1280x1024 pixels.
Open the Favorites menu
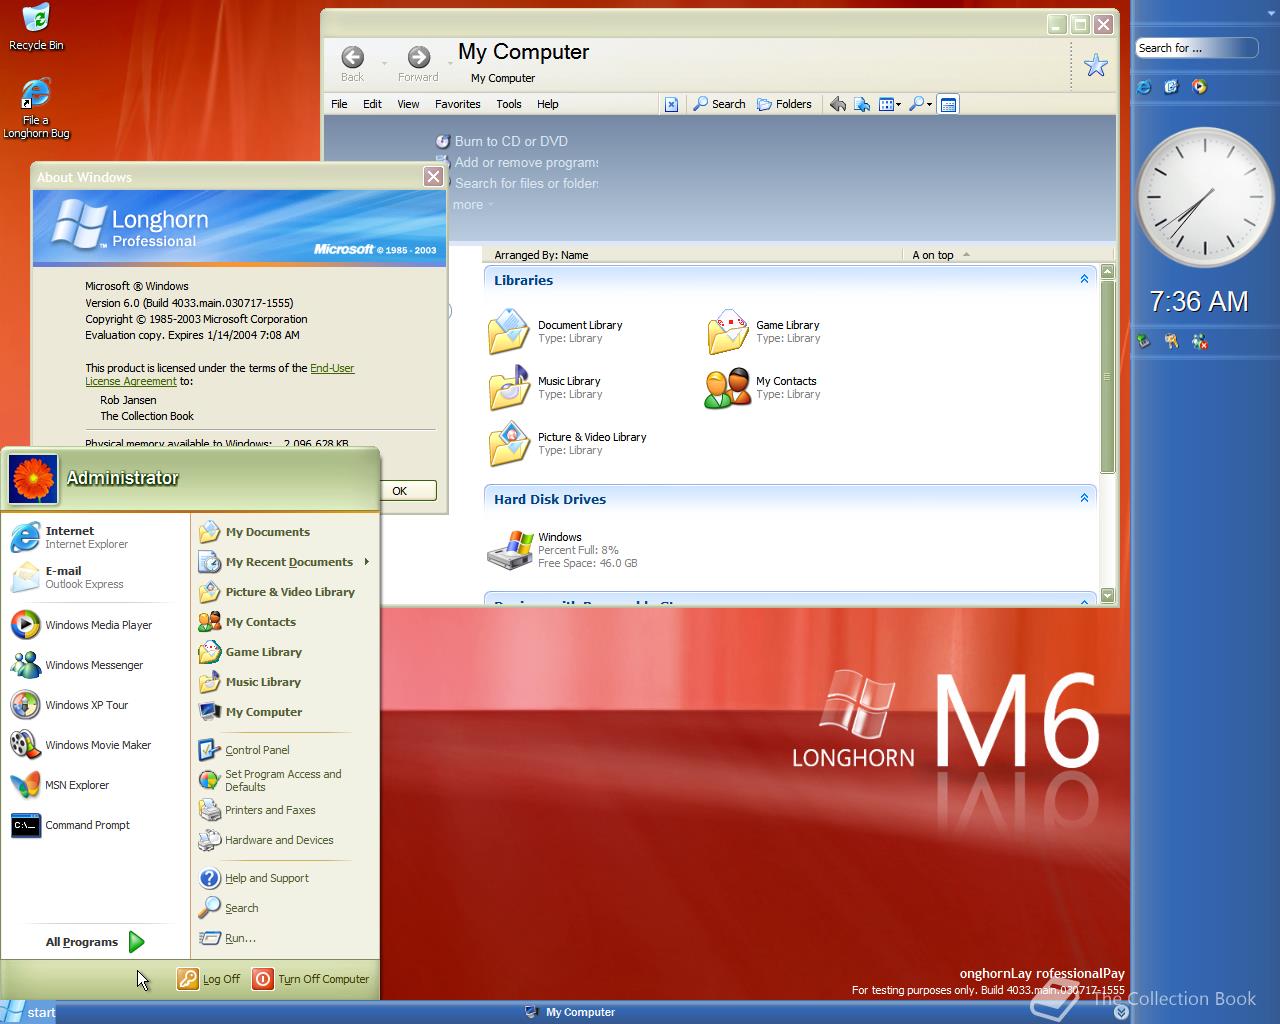tap(458, 104)
